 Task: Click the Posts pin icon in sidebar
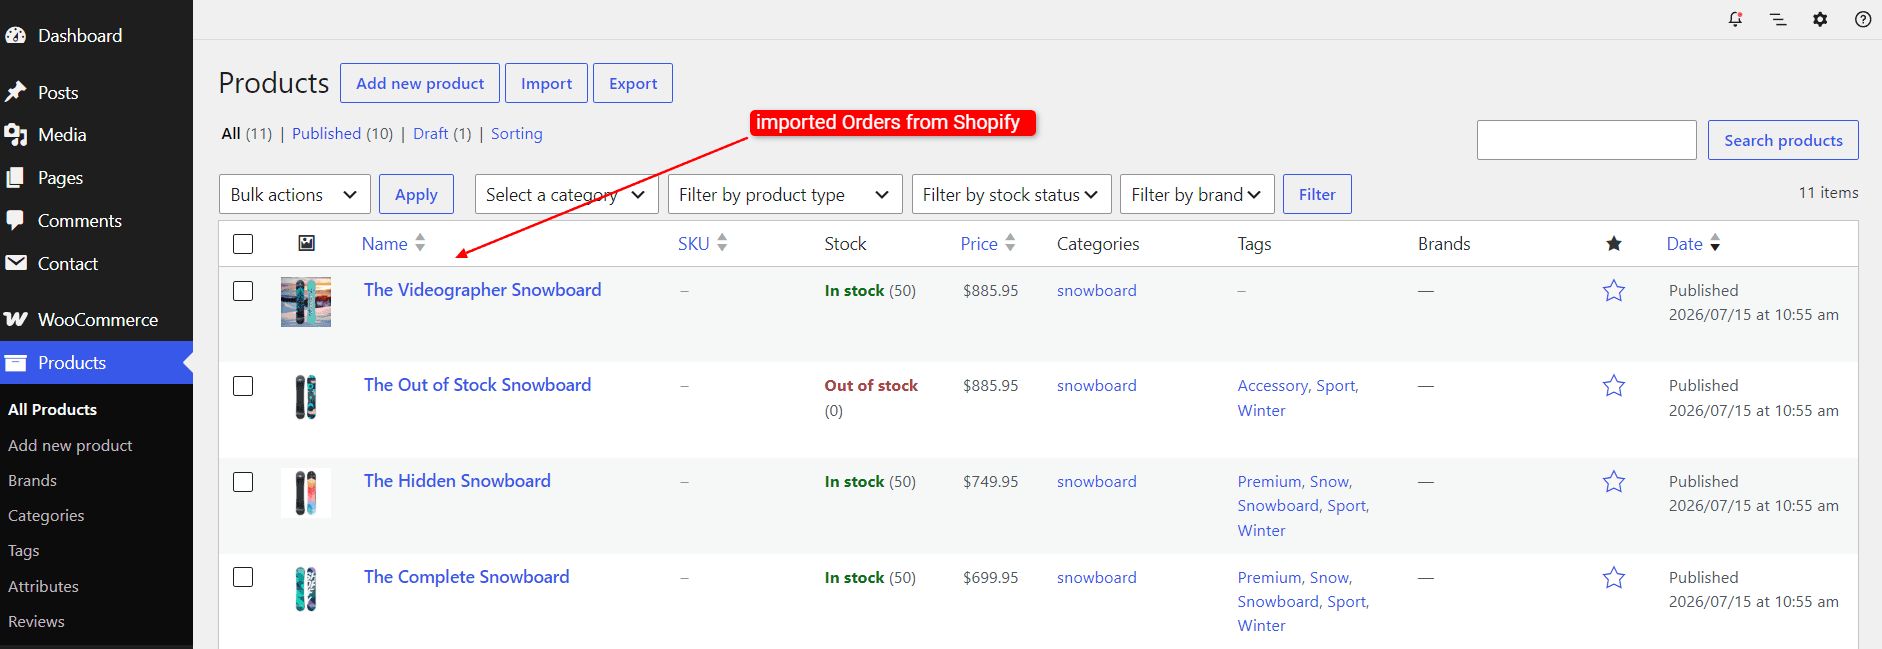16,92
